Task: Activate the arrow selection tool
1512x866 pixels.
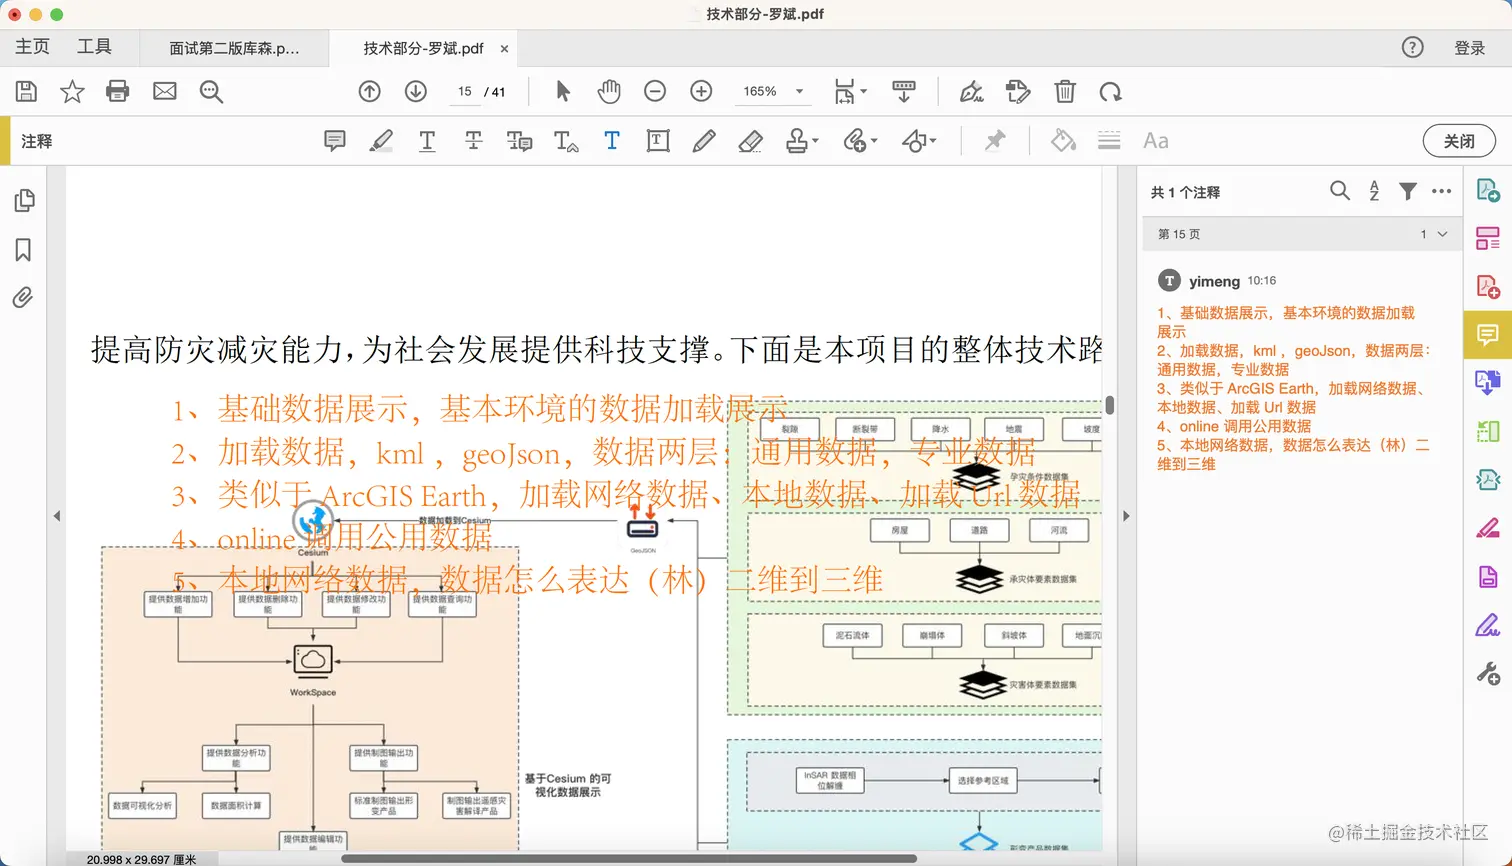Action: tap(563, 92)
